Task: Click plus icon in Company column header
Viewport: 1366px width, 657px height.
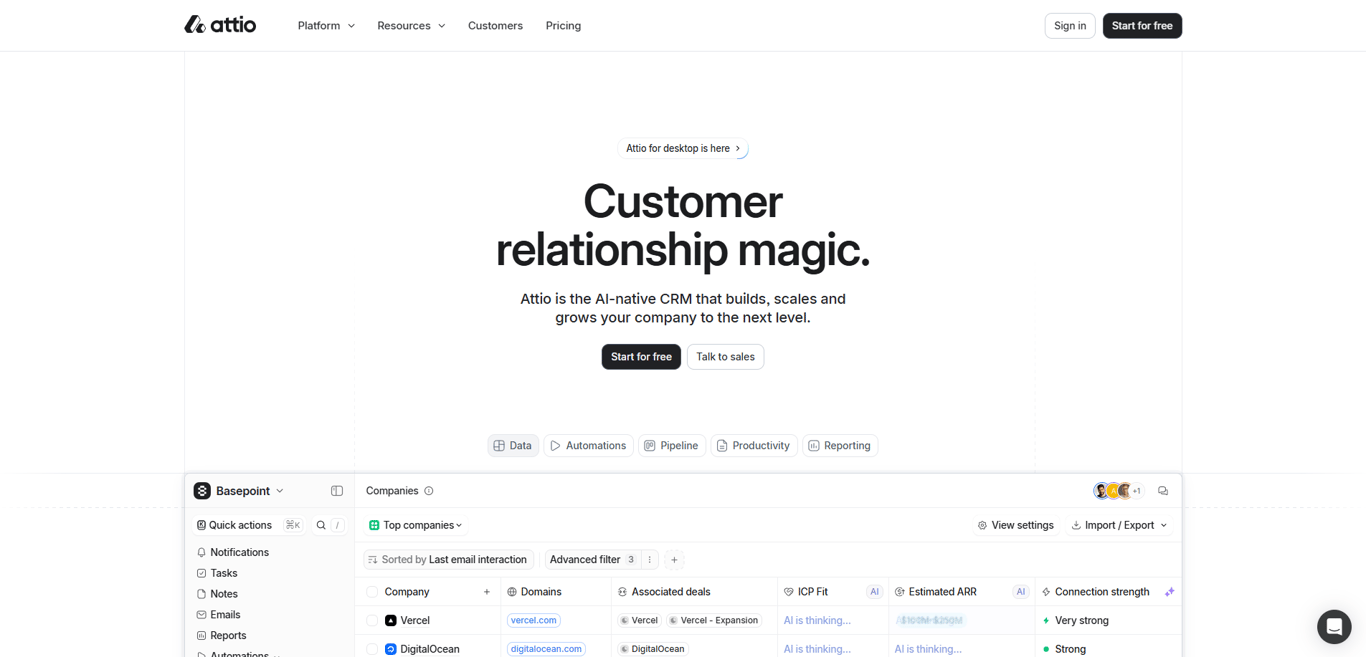Action: pyautogui.click(x=487, y=592)
